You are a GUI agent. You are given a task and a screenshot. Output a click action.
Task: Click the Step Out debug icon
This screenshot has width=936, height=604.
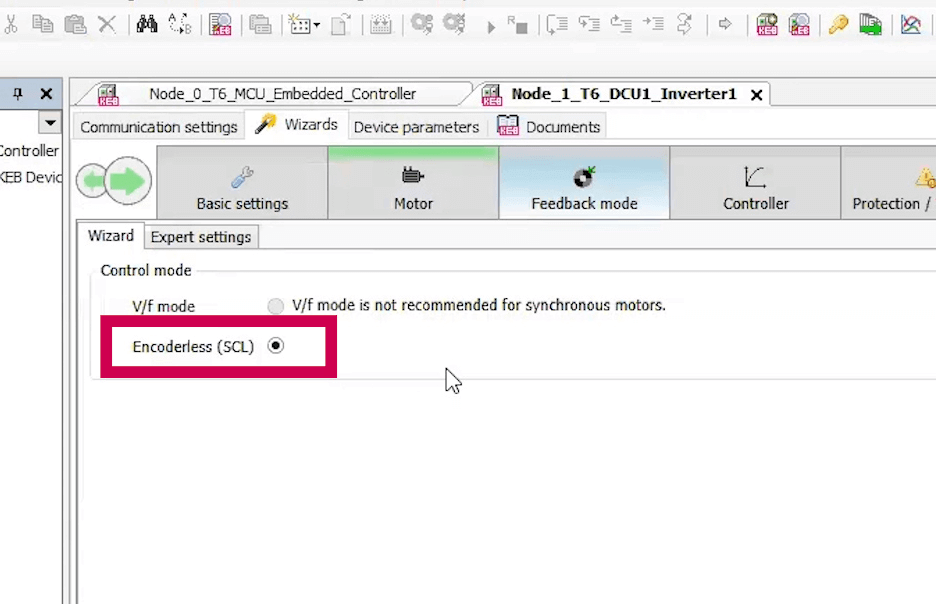click(x=621, y=24)
